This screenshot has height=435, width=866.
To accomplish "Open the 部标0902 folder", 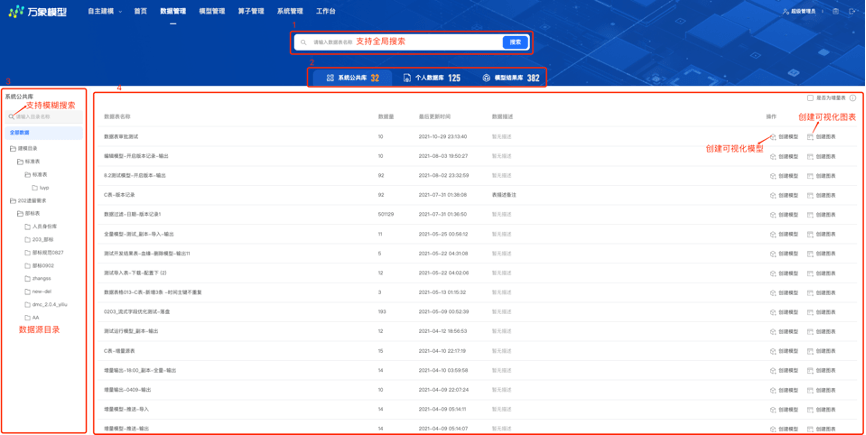I will click(x=39, y=266).
